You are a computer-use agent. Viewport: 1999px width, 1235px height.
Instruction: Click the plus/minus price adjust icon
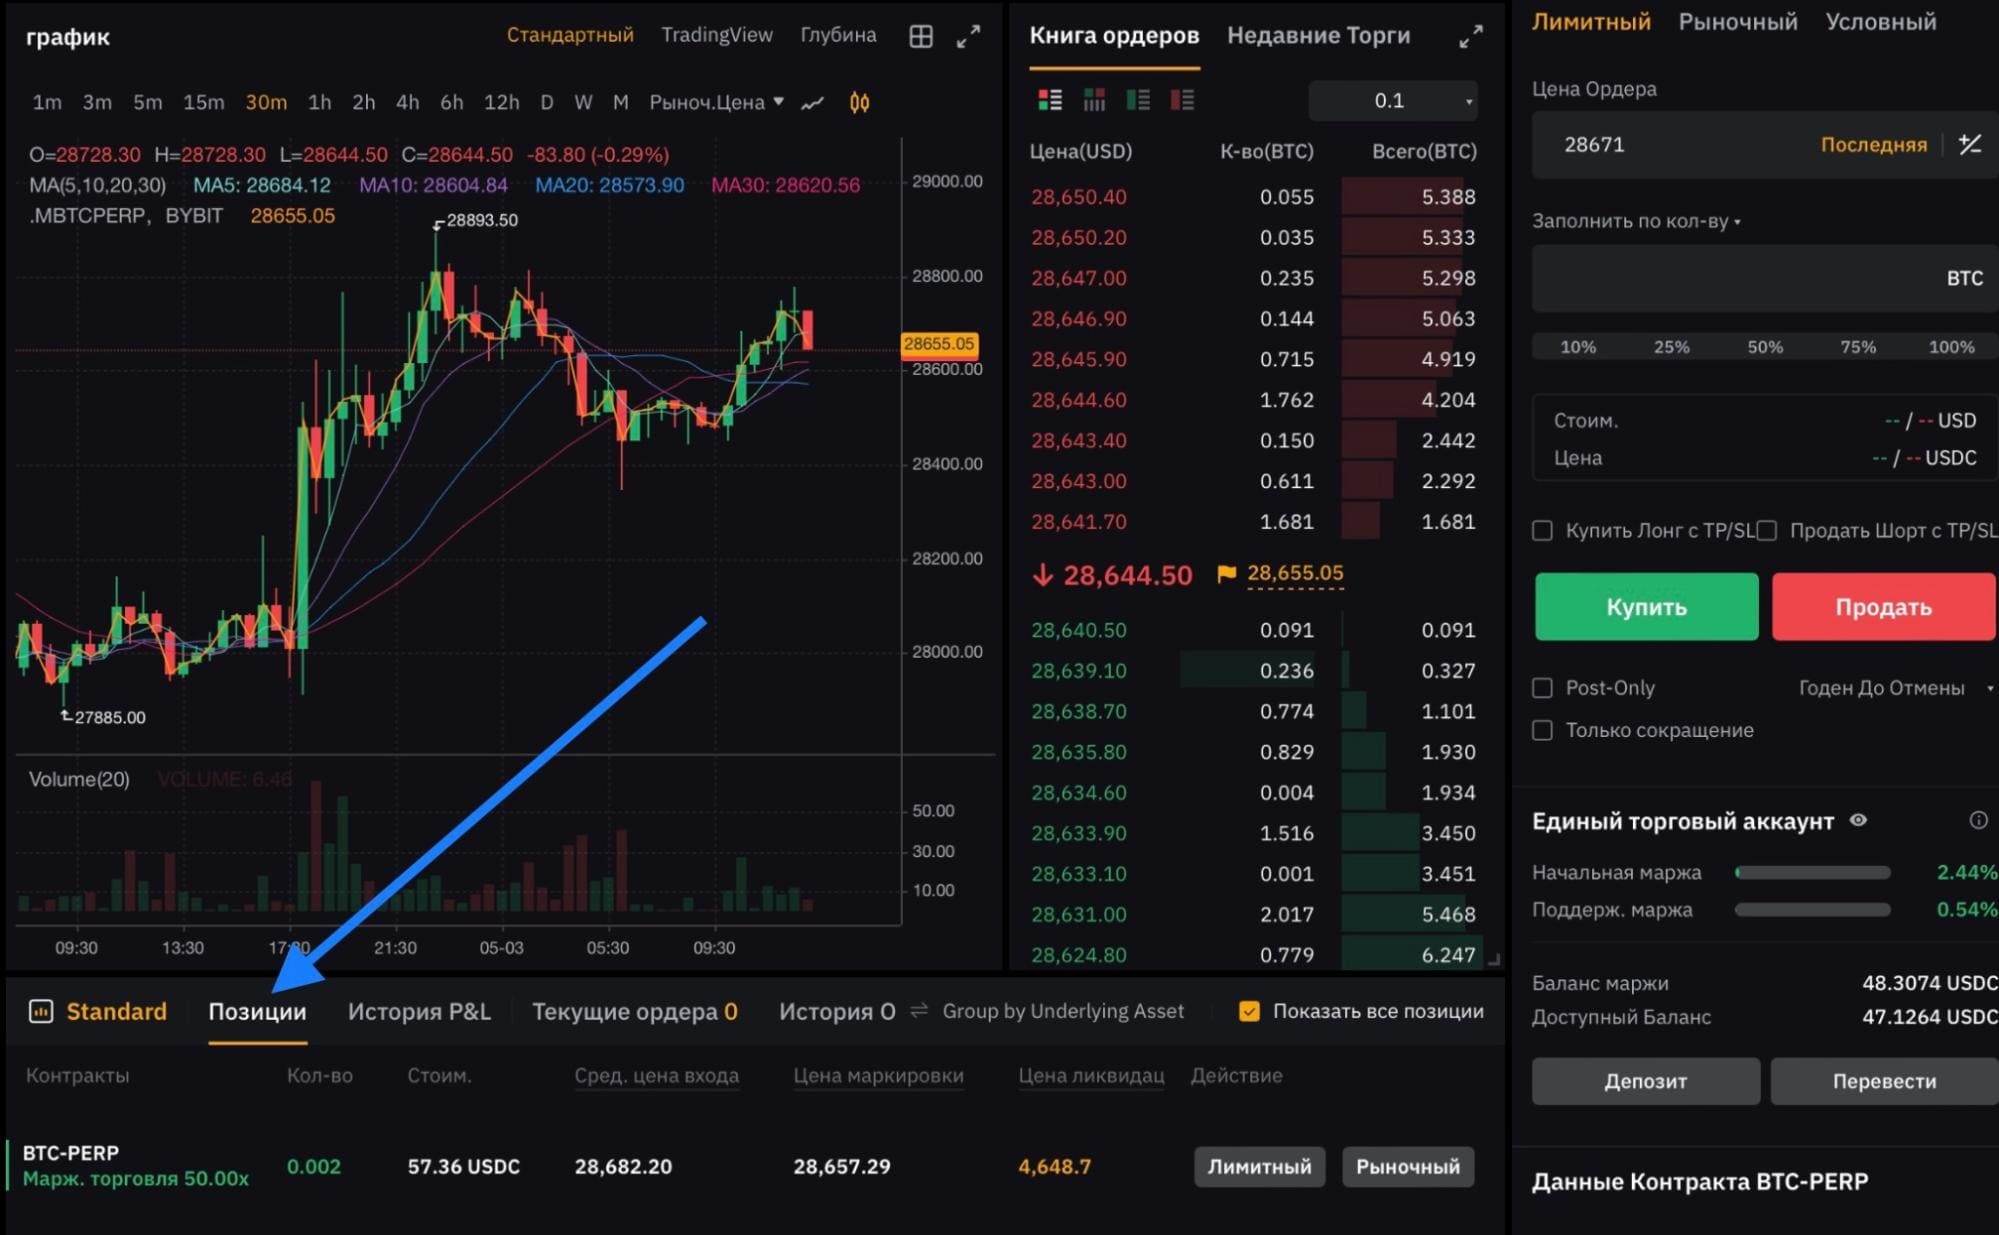[1969, 145]
